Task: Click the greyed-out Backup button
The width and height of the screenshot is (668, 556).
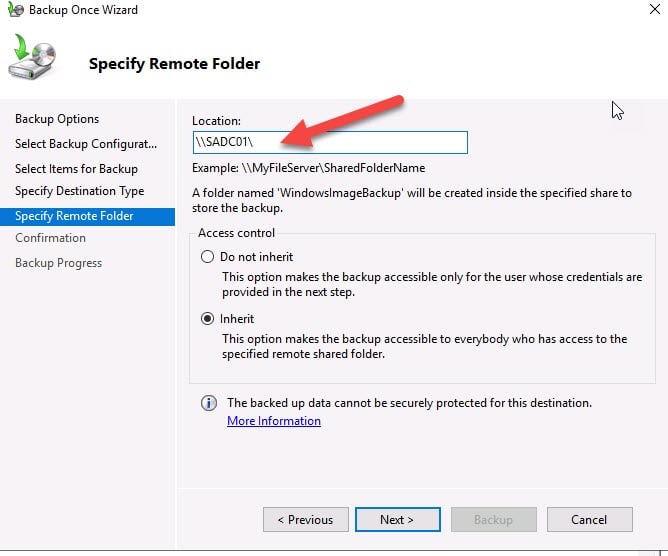Action: click(493, 520)
